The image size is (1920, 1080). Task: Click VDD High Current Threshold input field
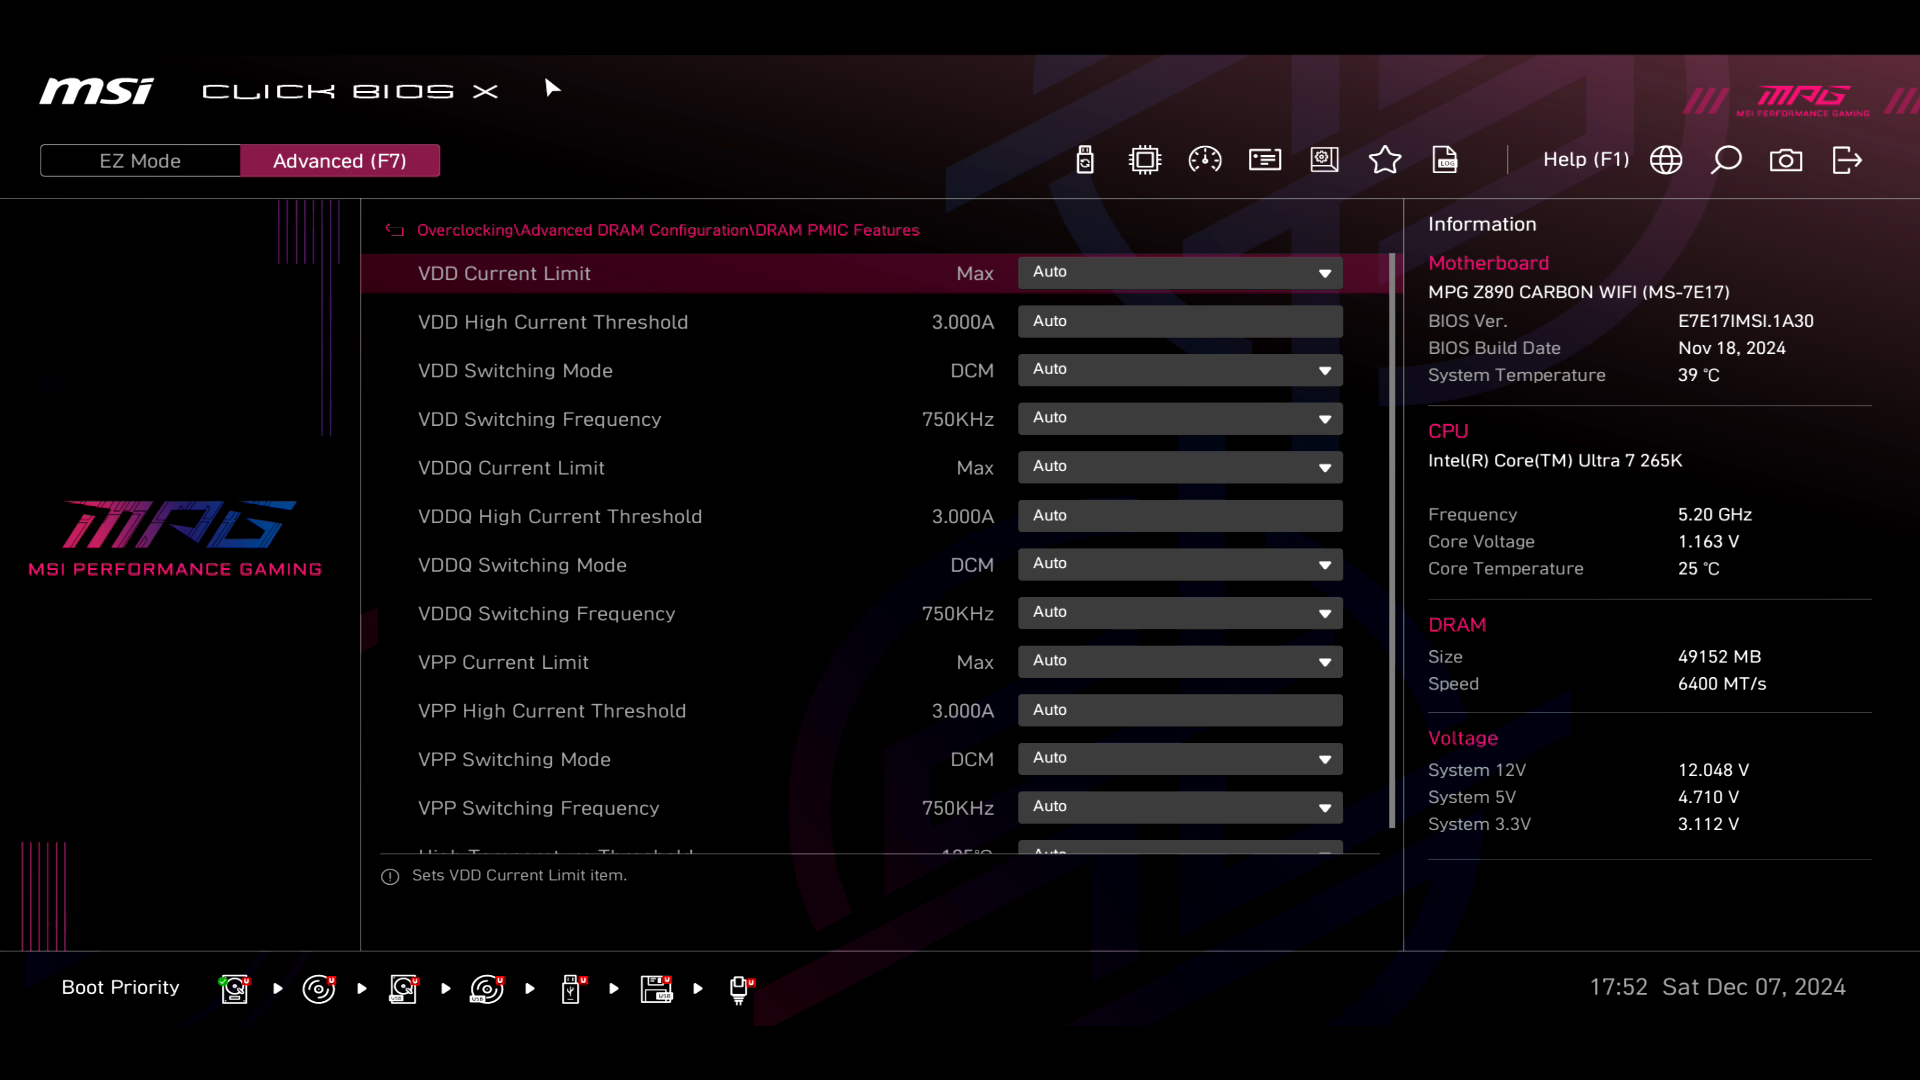1180,322
